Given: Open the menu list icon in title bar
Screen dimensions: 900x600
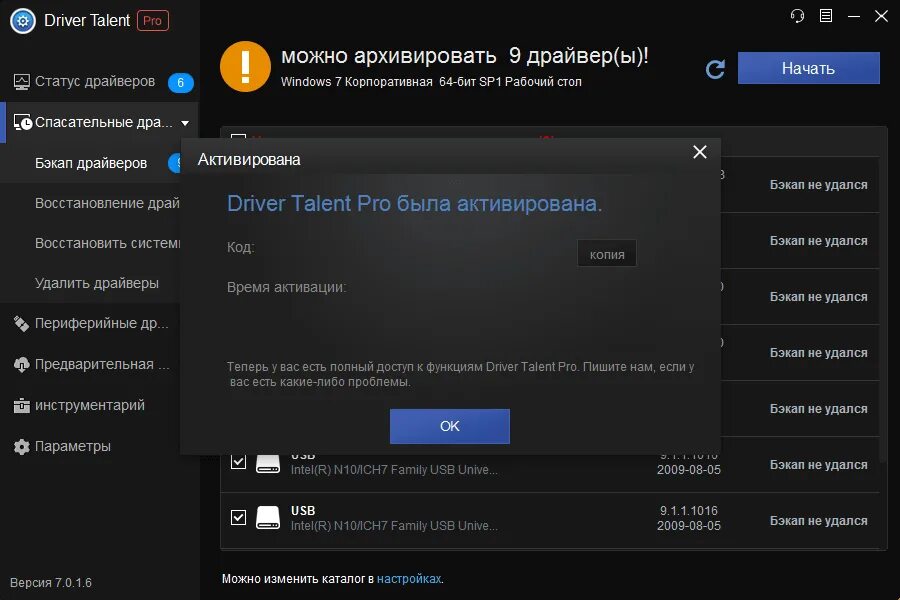Looking at the screenshot, I should 825,16.
